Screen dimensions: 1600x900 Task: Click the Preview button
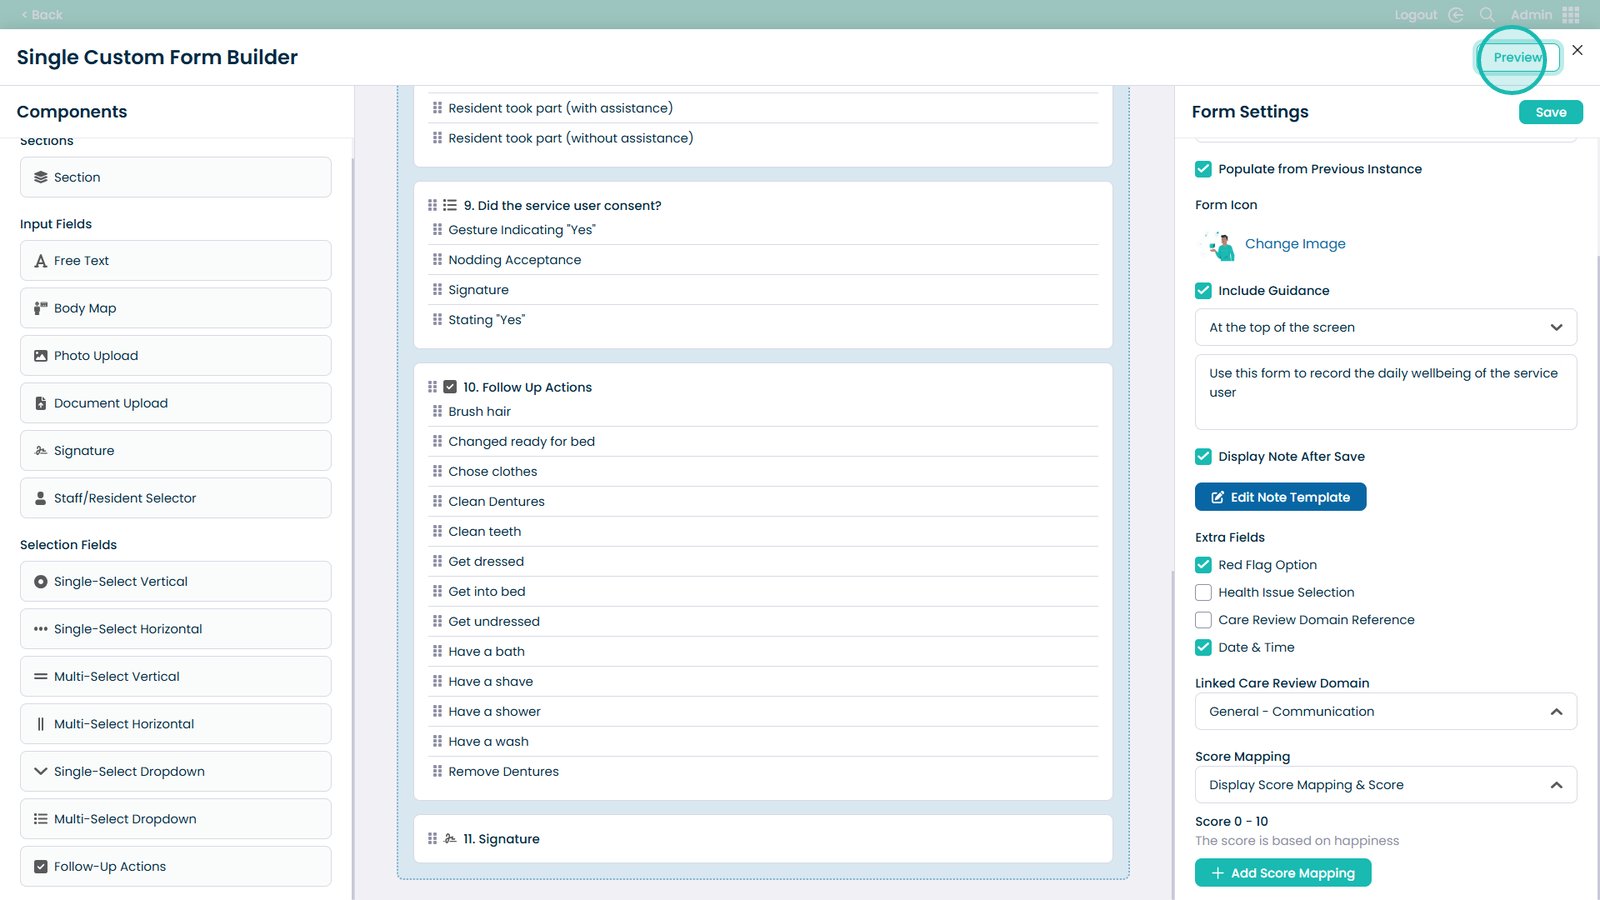coord(1518,58)
